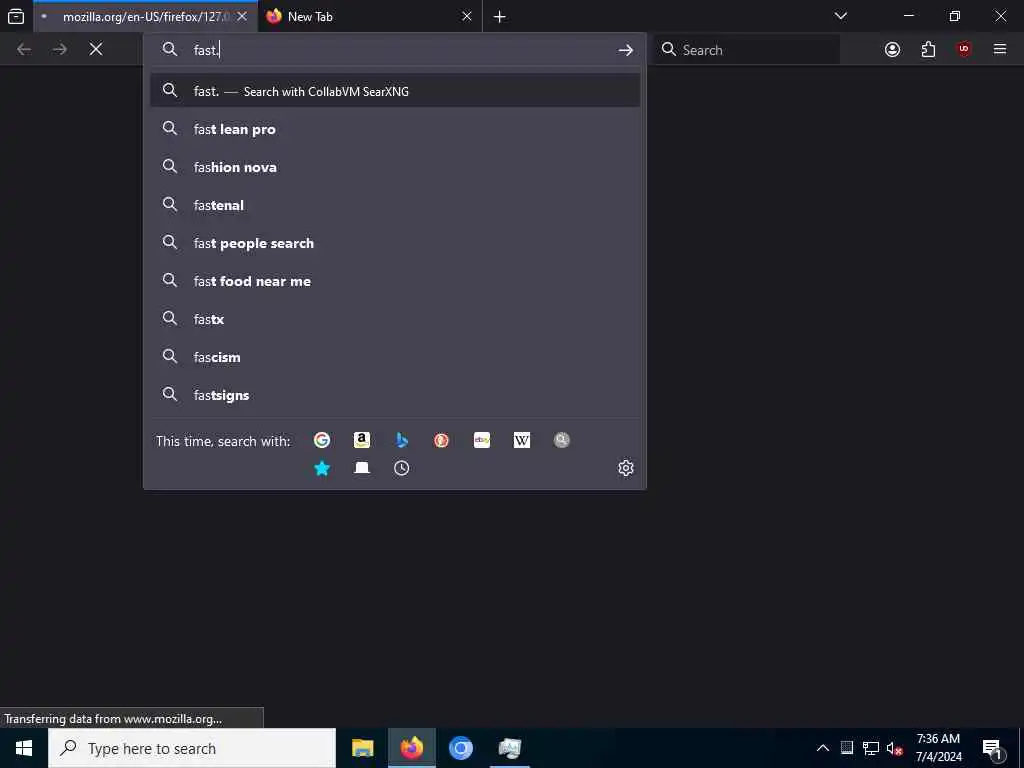The height and width of the screenshot is (768, 1024).
Task: Open search settings gear in dropdown
Action: coord(626,468)
